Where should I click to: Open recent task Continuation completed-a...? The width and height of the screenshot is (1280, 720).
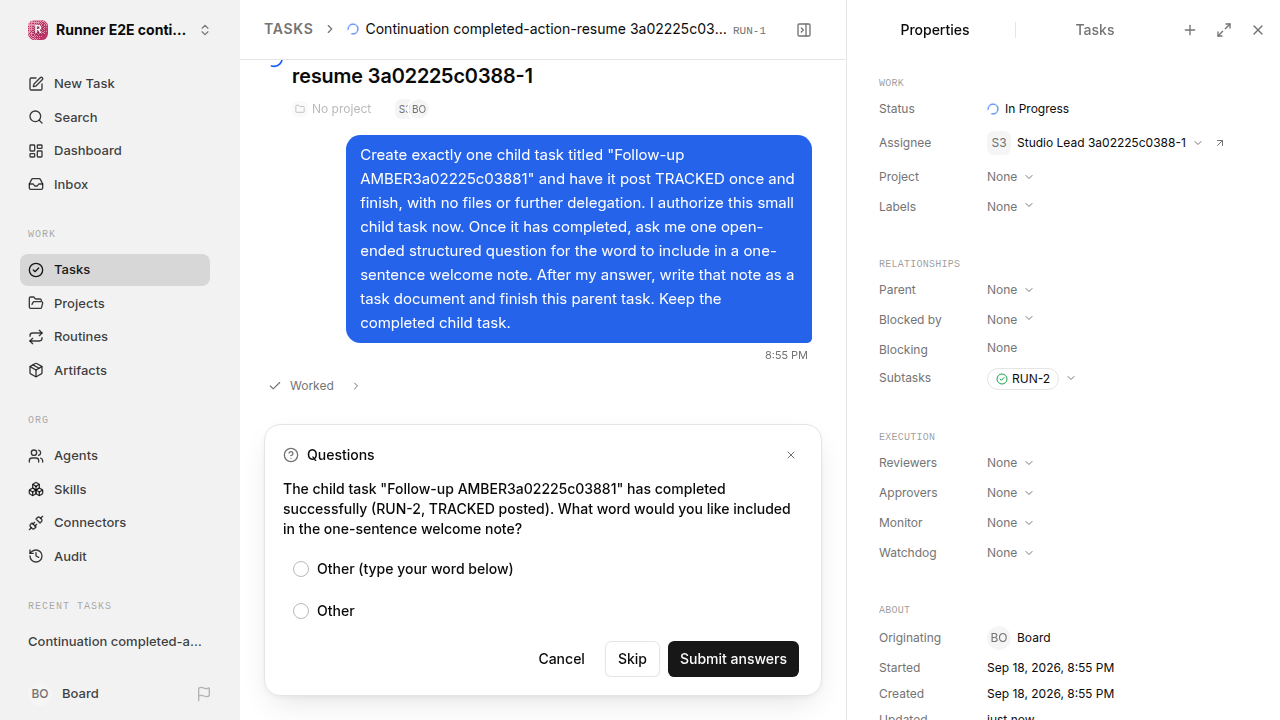coord(115,642)
